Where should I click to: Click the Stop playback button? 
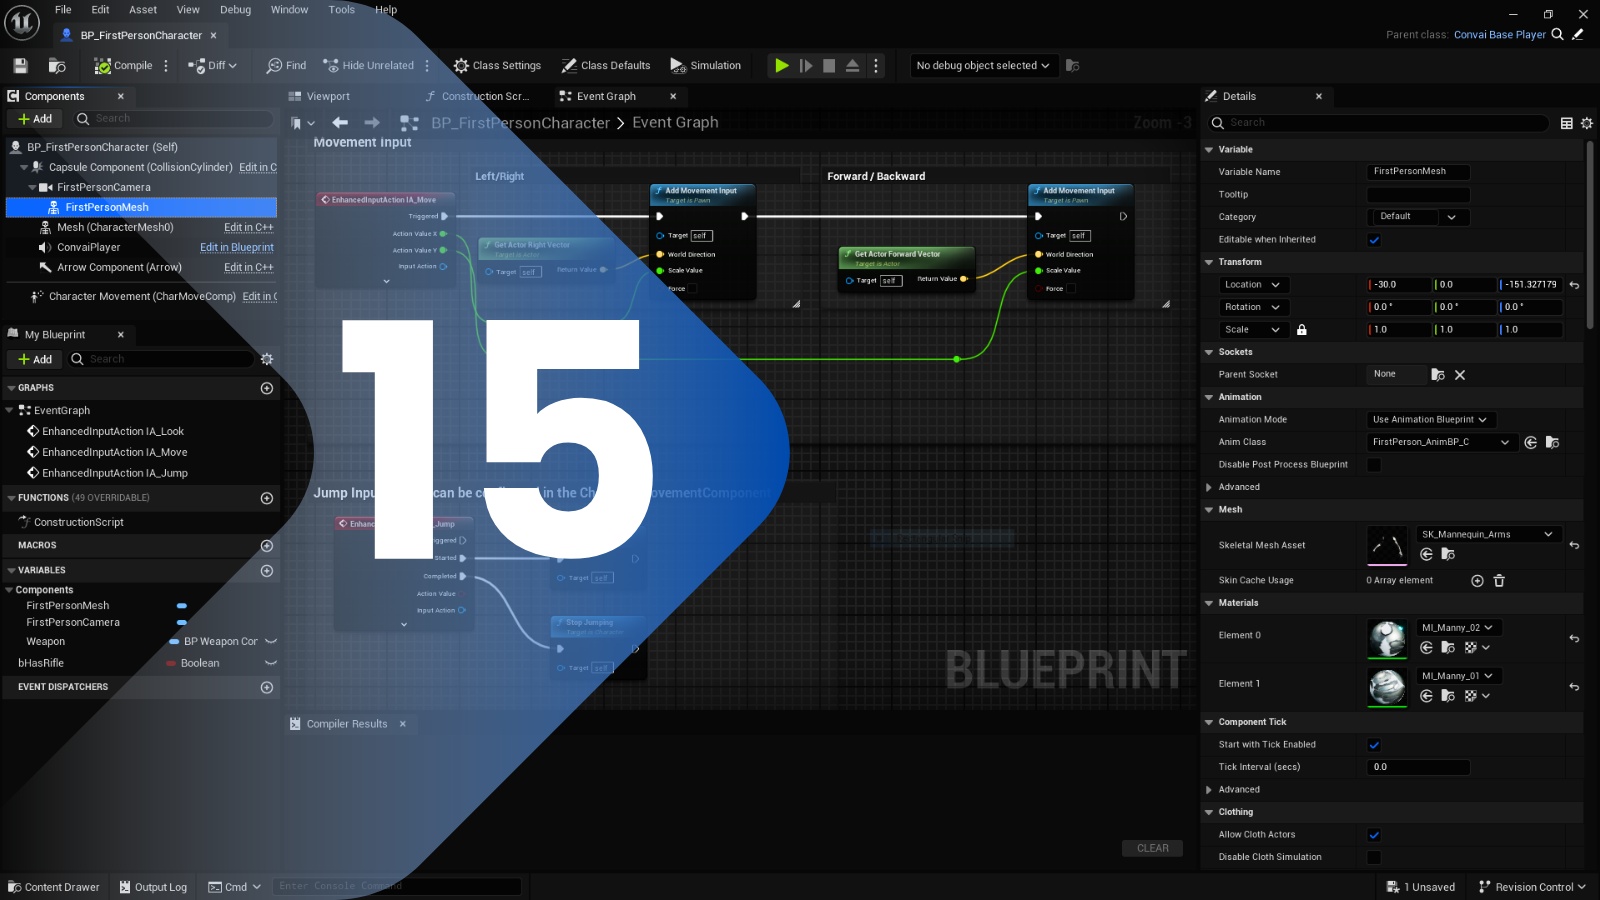tap(829, 66)
